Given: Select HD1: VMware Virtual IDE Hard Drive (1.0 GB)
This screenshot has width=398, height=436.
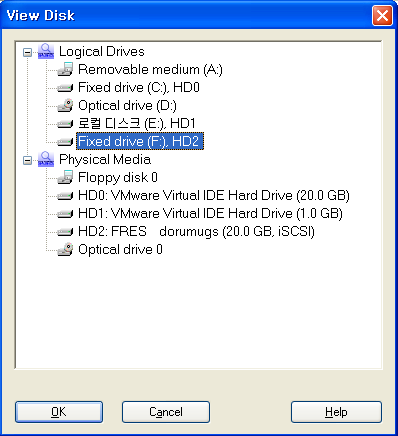Looking at the screenshot, I should 210,214.
